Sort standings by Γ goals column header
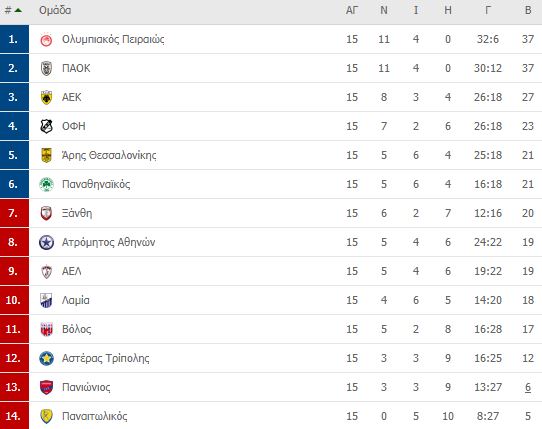Viewport: 542px width, 429px height. point(488,10)
